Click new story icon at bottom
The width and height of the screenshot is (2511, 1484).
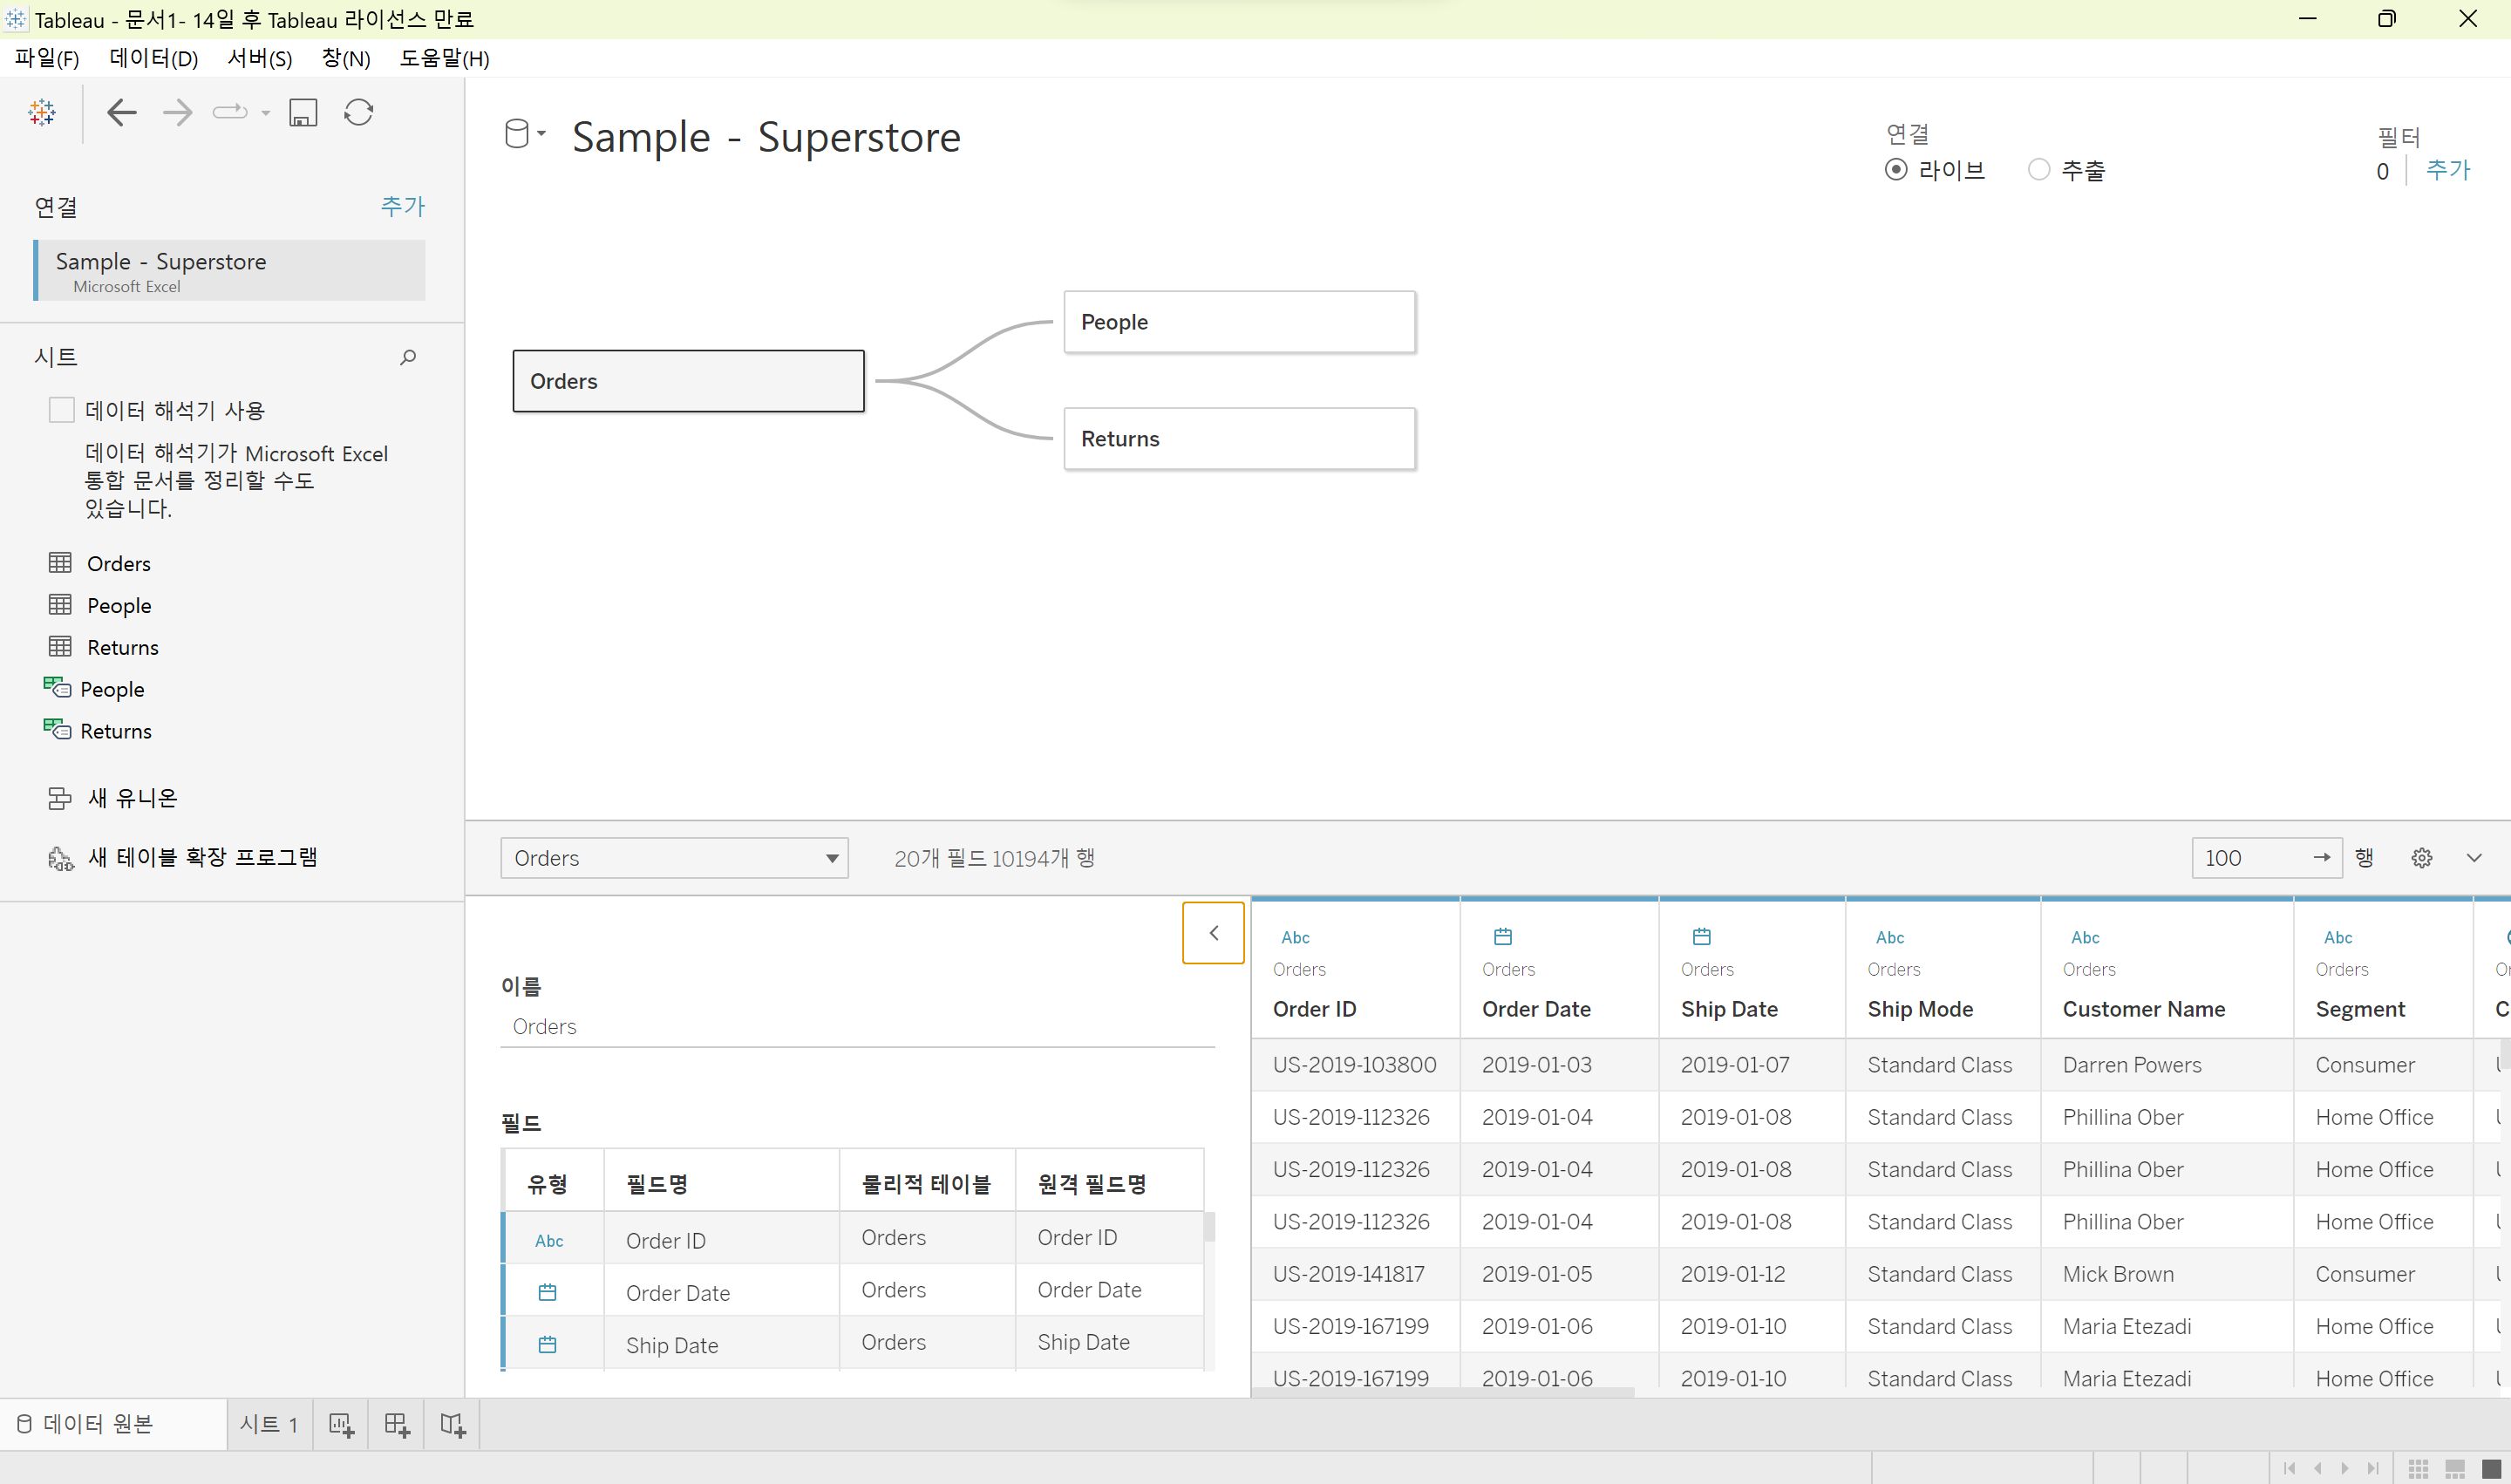click(453, 1425)
